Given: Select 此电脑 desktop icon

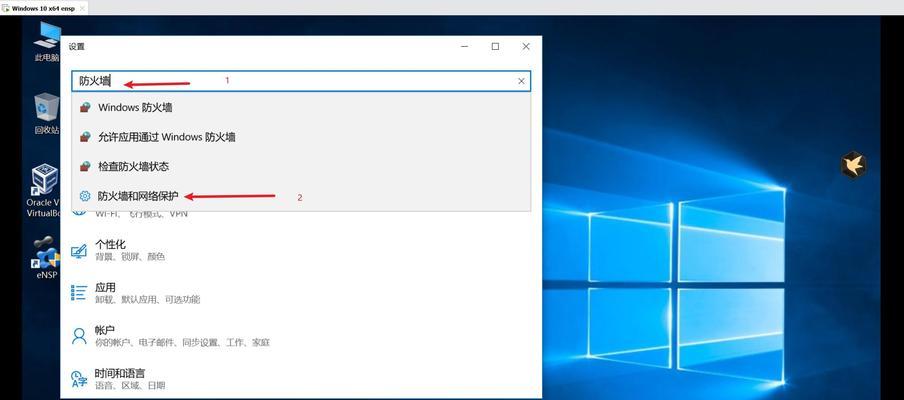Looking at the screenshot, I should pyautogui.click(x=47, y=41).
